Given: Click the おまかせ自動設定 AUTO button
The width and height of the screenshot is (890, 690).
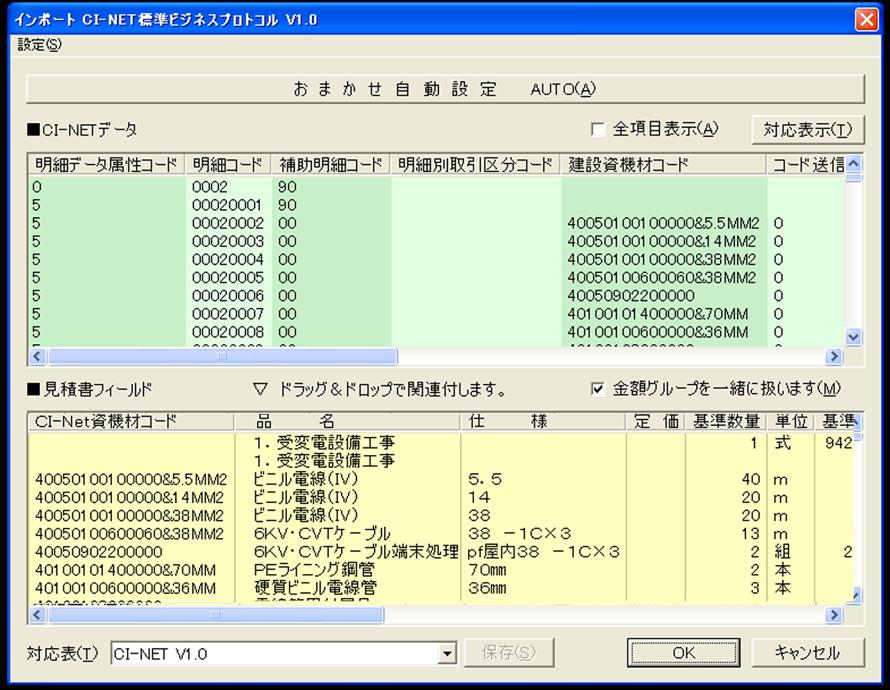Looking at the screenshot, I should (444, 89).
